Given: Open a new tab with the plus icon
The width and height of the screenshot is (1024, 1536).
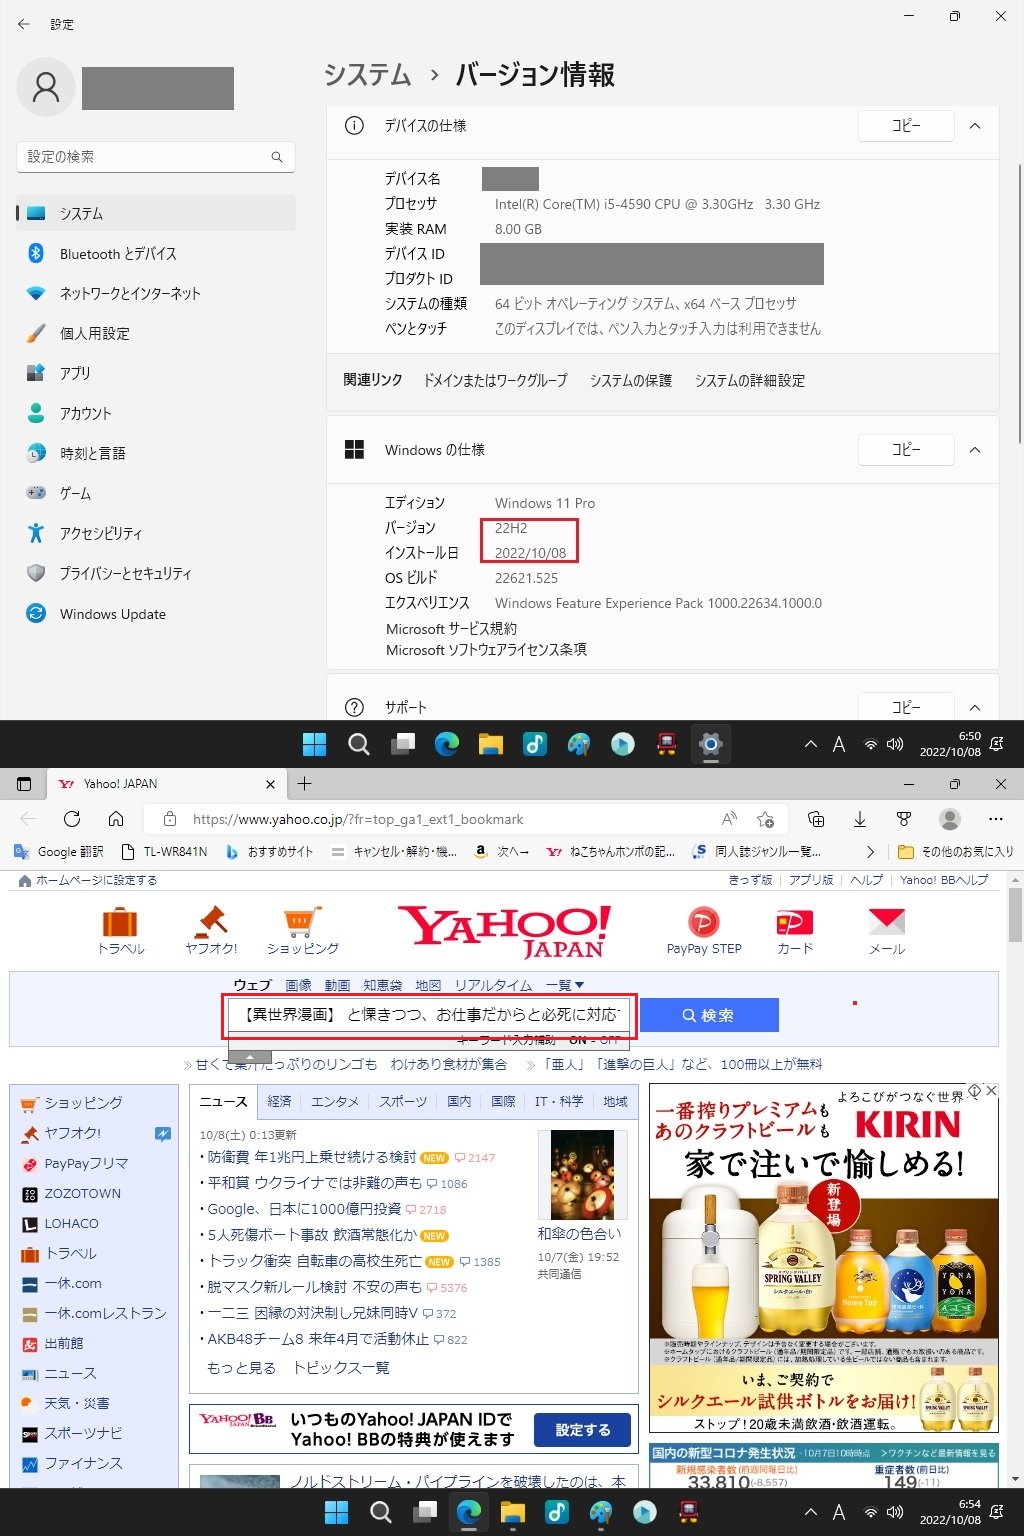Looking at the screenshot, I should 305,784.
